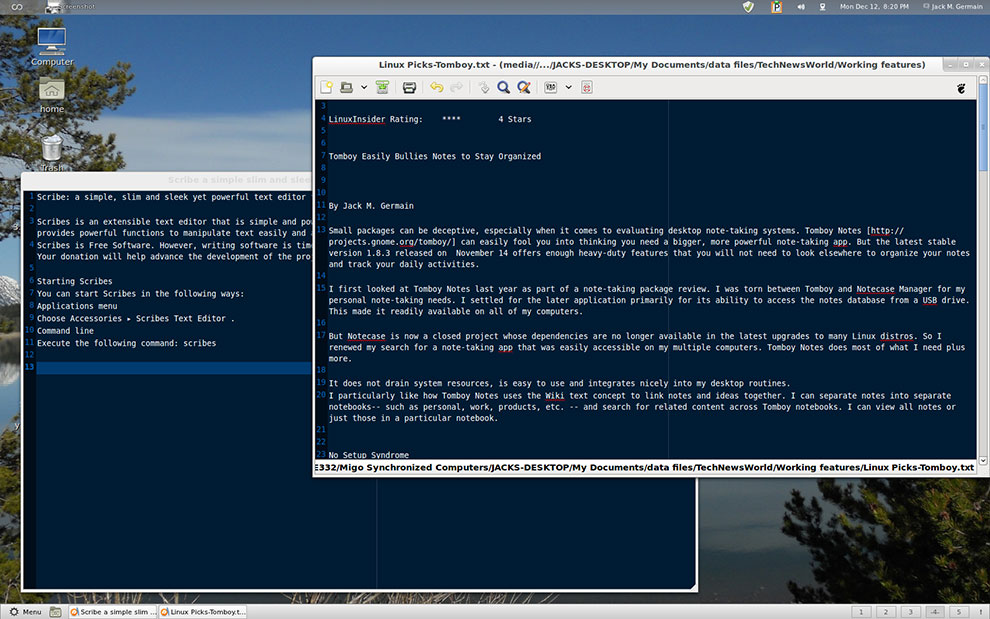Click the 'By Jack M. Germain' byline
This screenshot has width=990, height=619.
371,205
